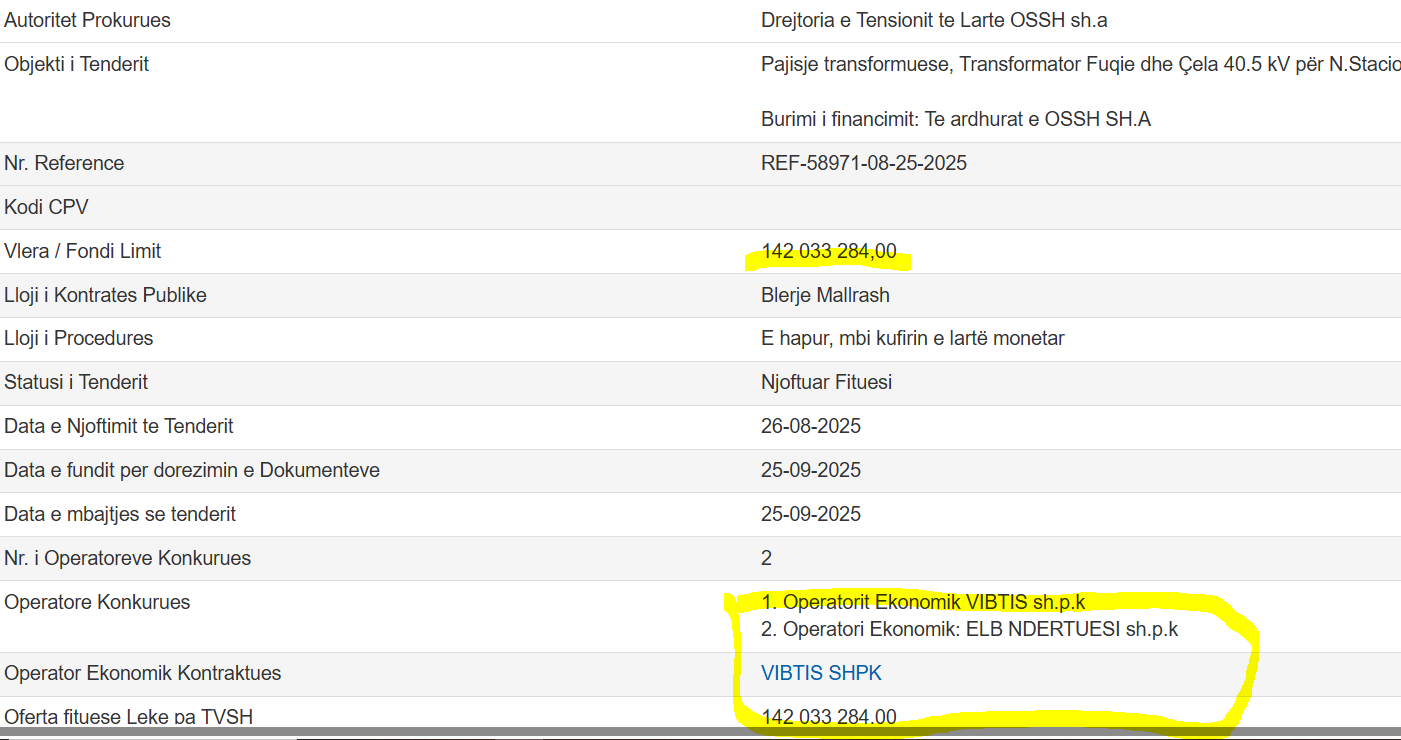Viewport: 1401px width, 740px height.
Task: Click the Pajisje transformuese tender description
Action: pyautogui.click(x=1079, y=64)
